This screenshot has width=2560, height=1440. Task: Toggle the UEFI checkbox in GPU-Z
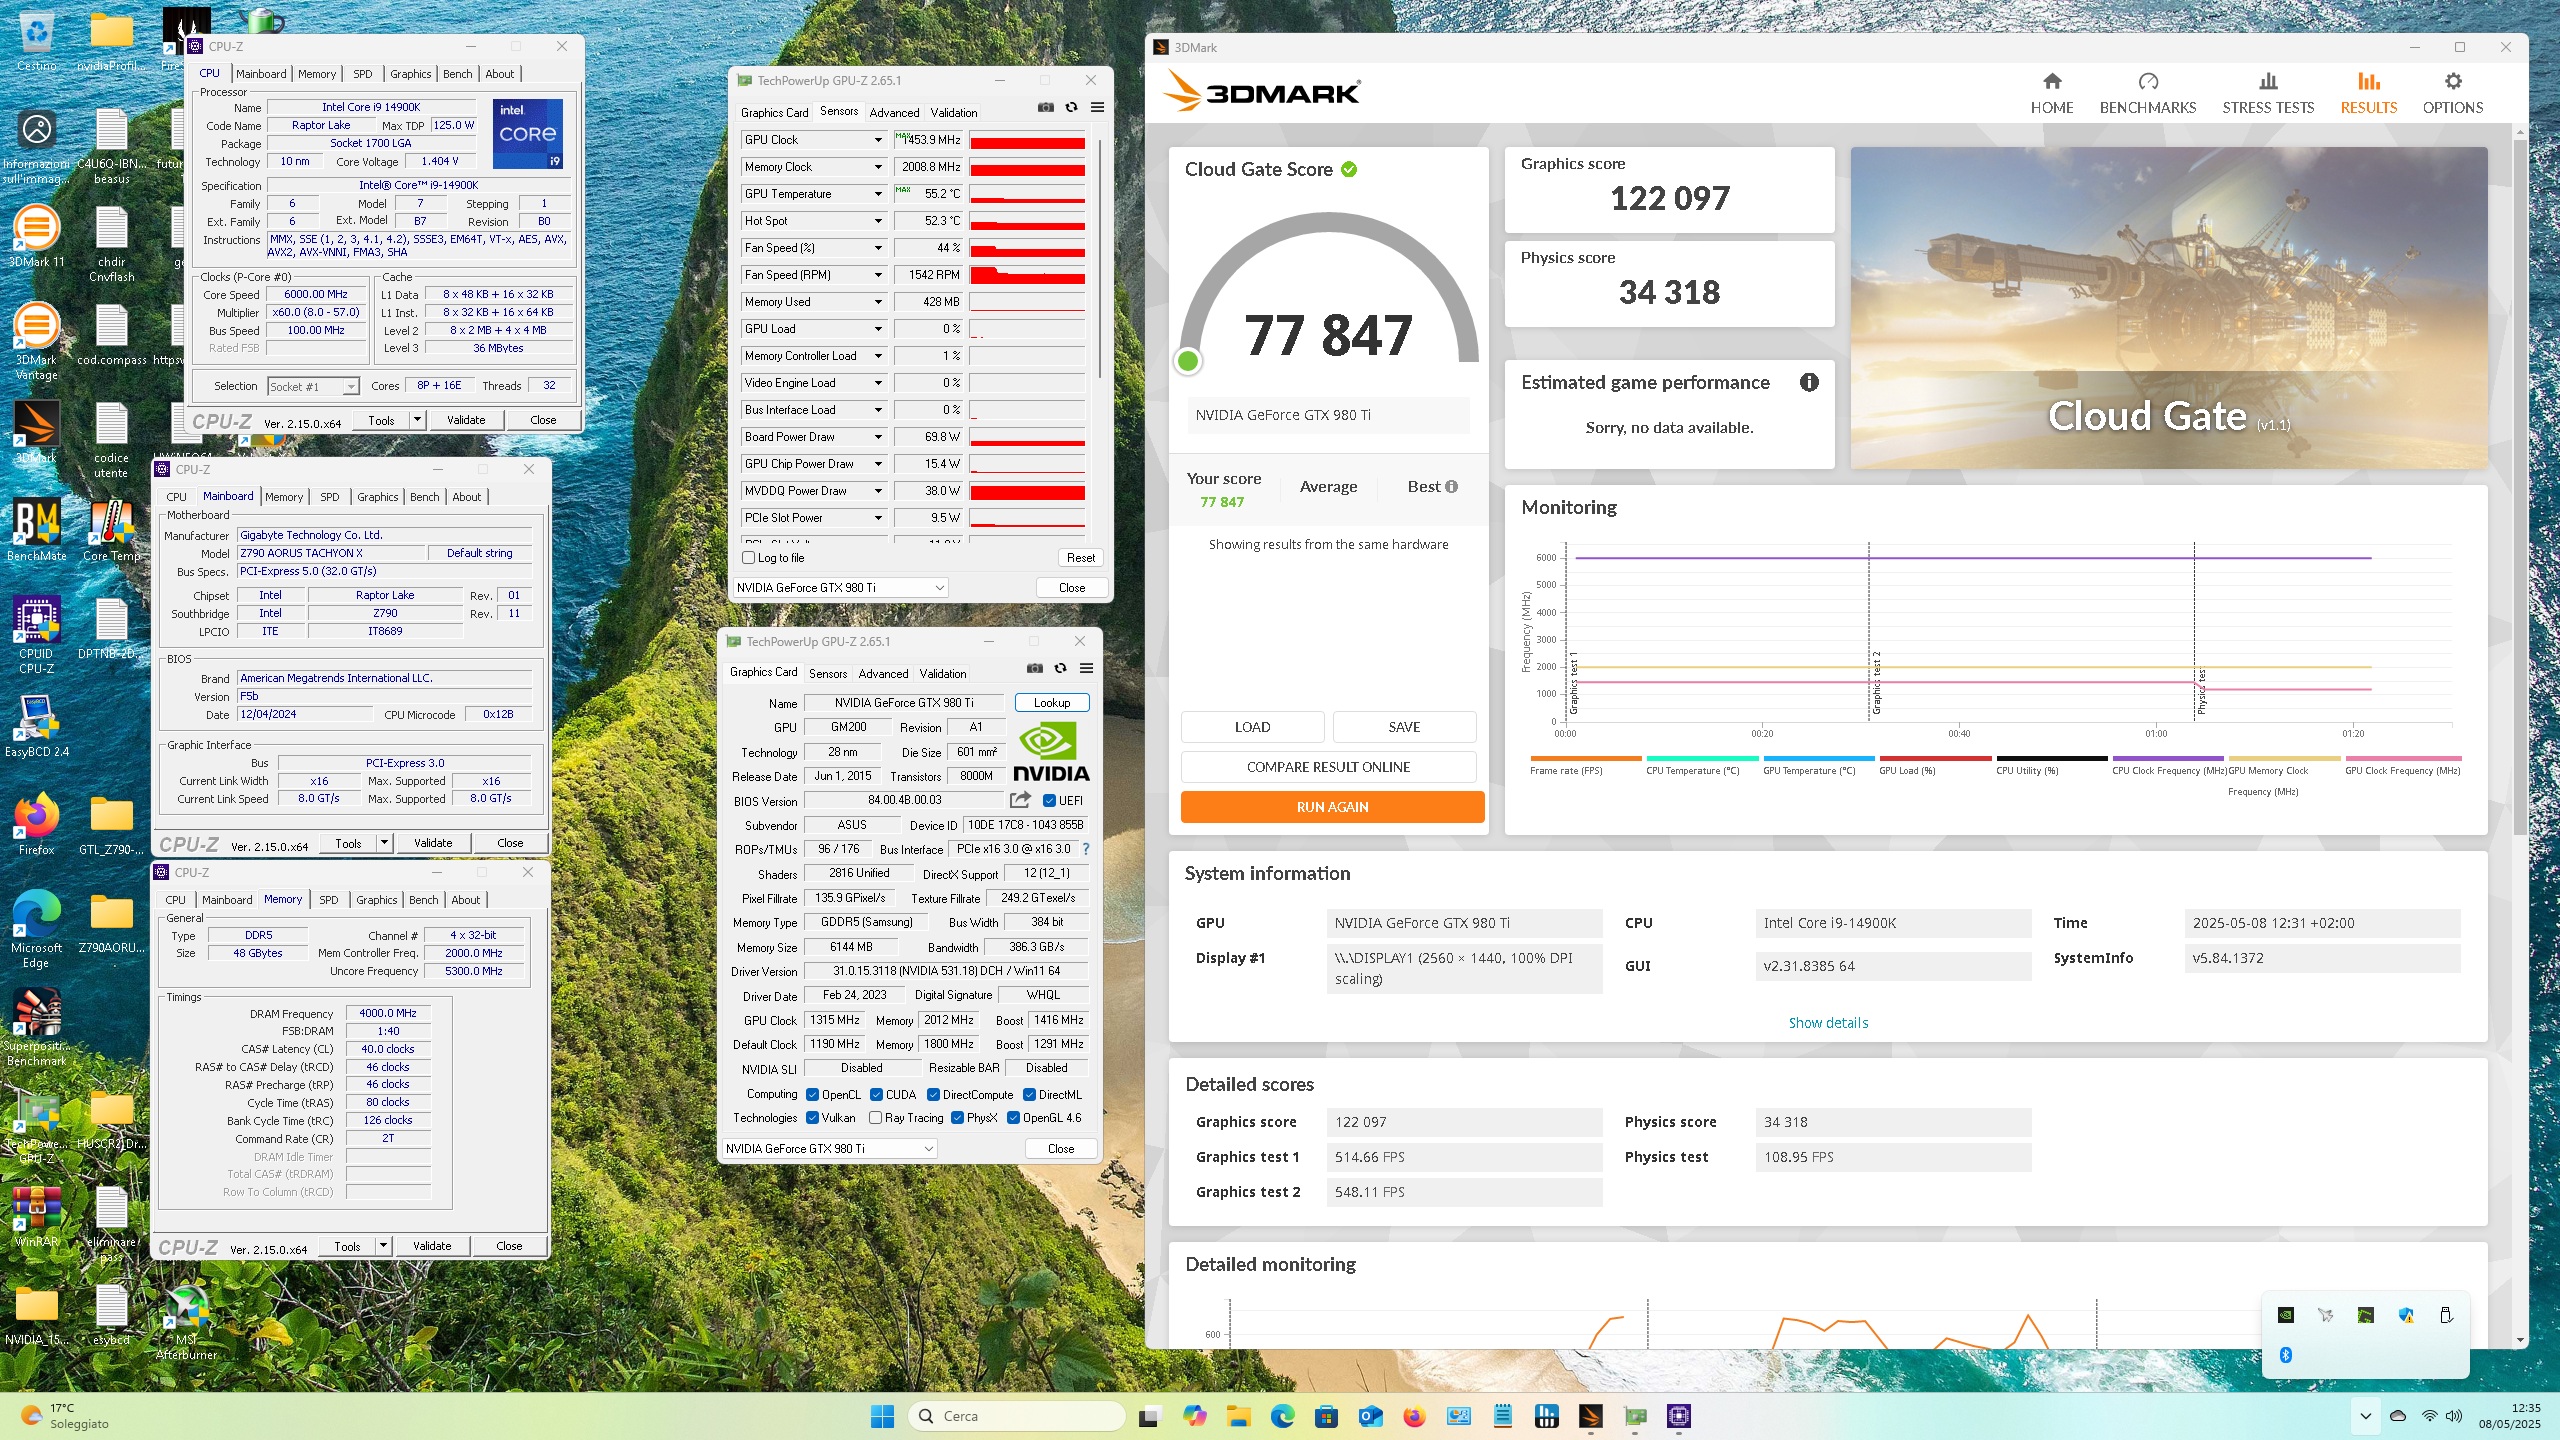[1049, 801]
